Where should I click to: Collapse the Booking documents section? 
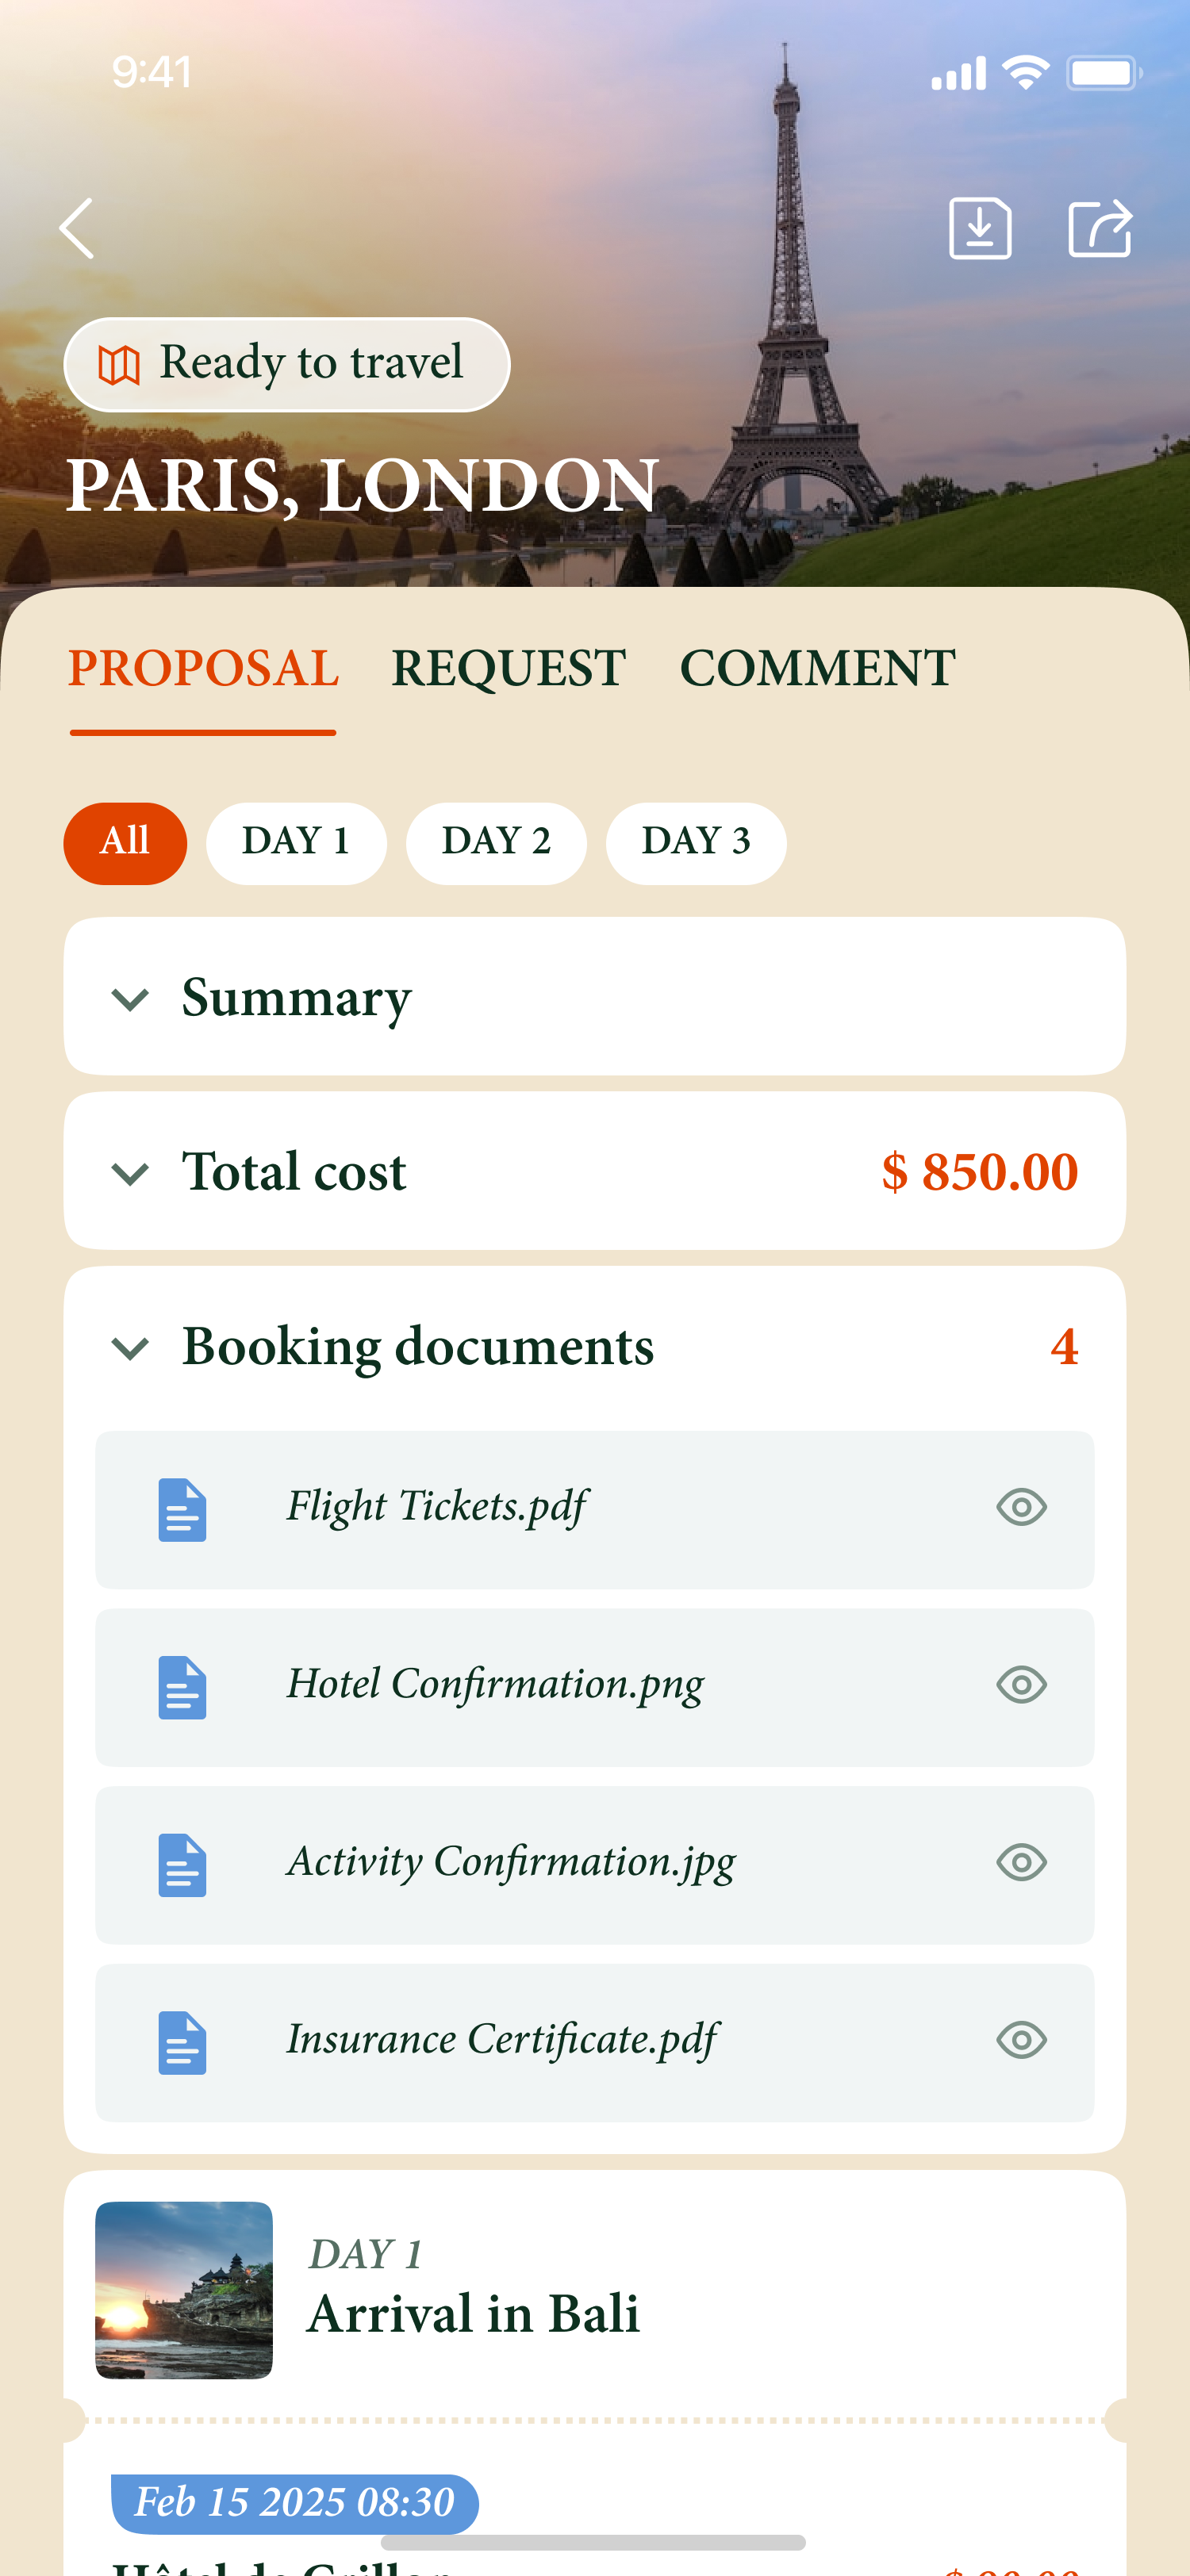tap(130, 1348)
